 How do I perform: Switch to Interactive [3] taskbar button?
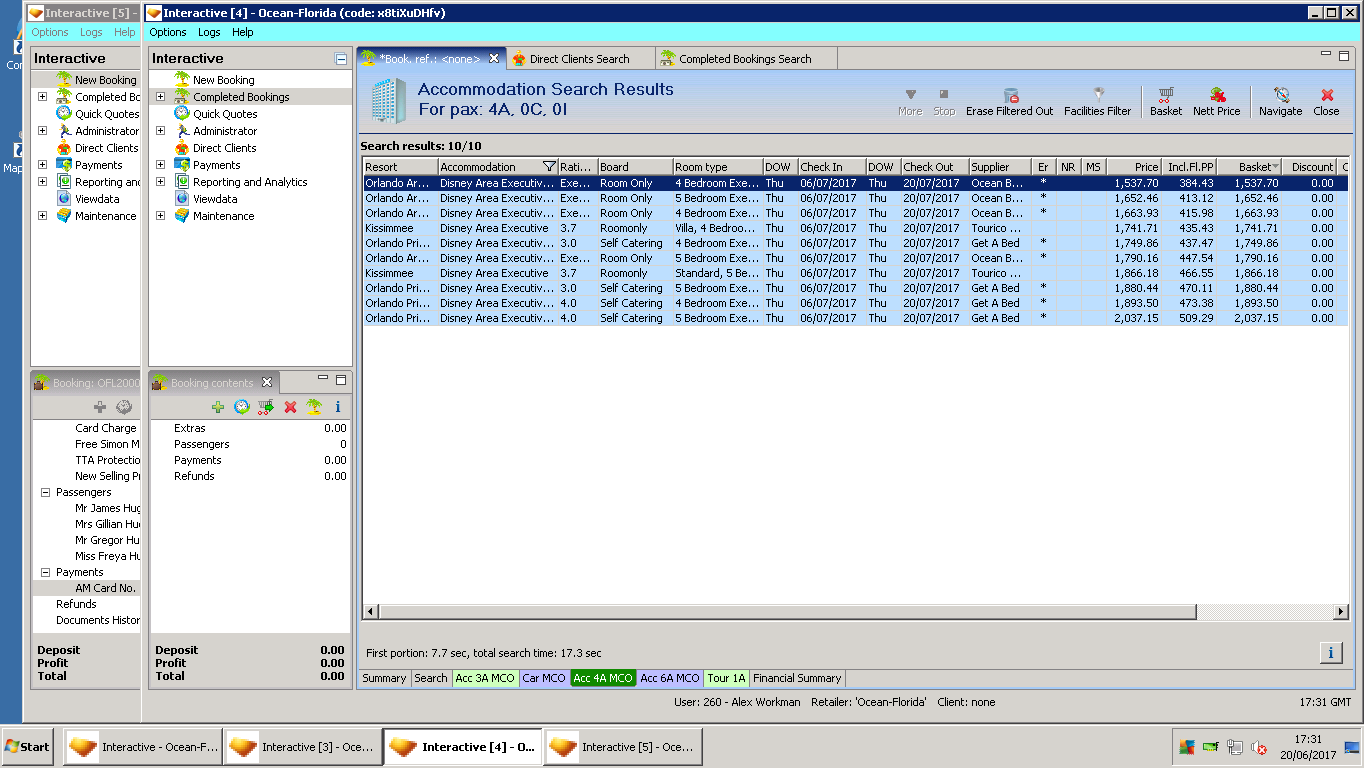point(303,747)
